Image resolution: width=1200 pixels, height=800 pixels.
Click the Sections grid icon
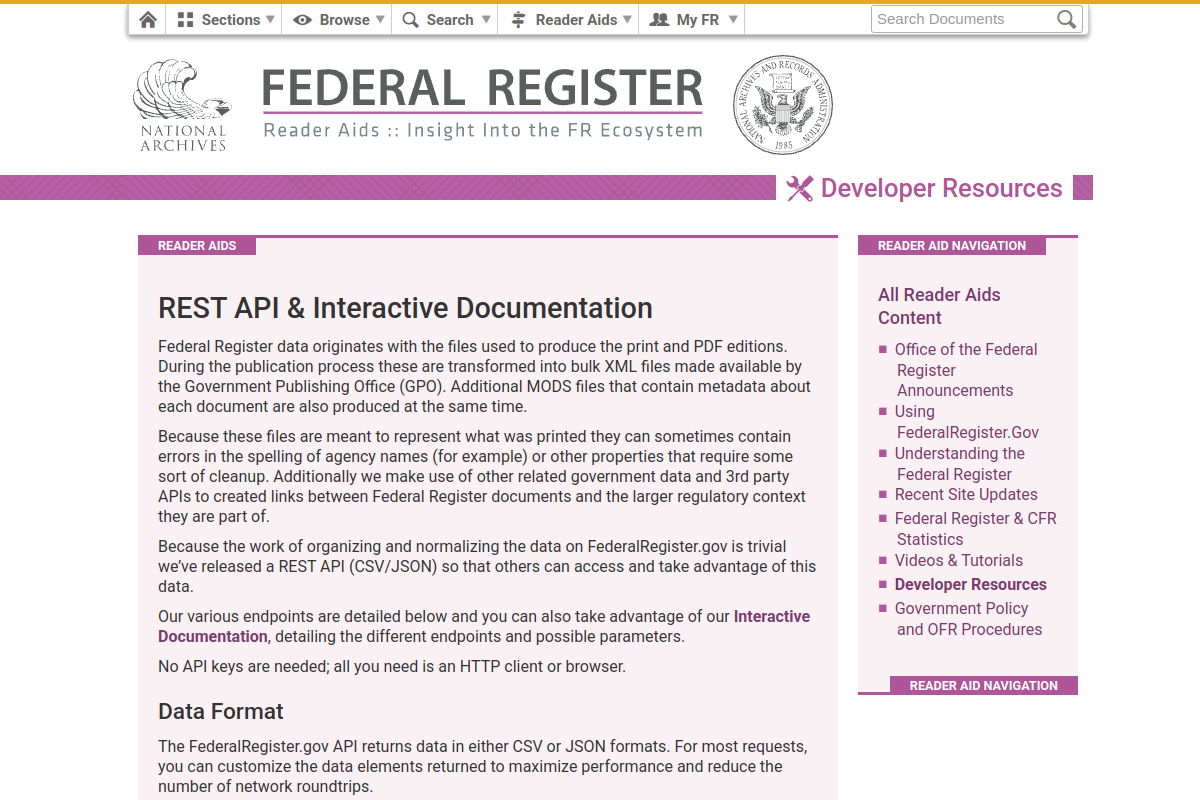click(x=185, y=19)
